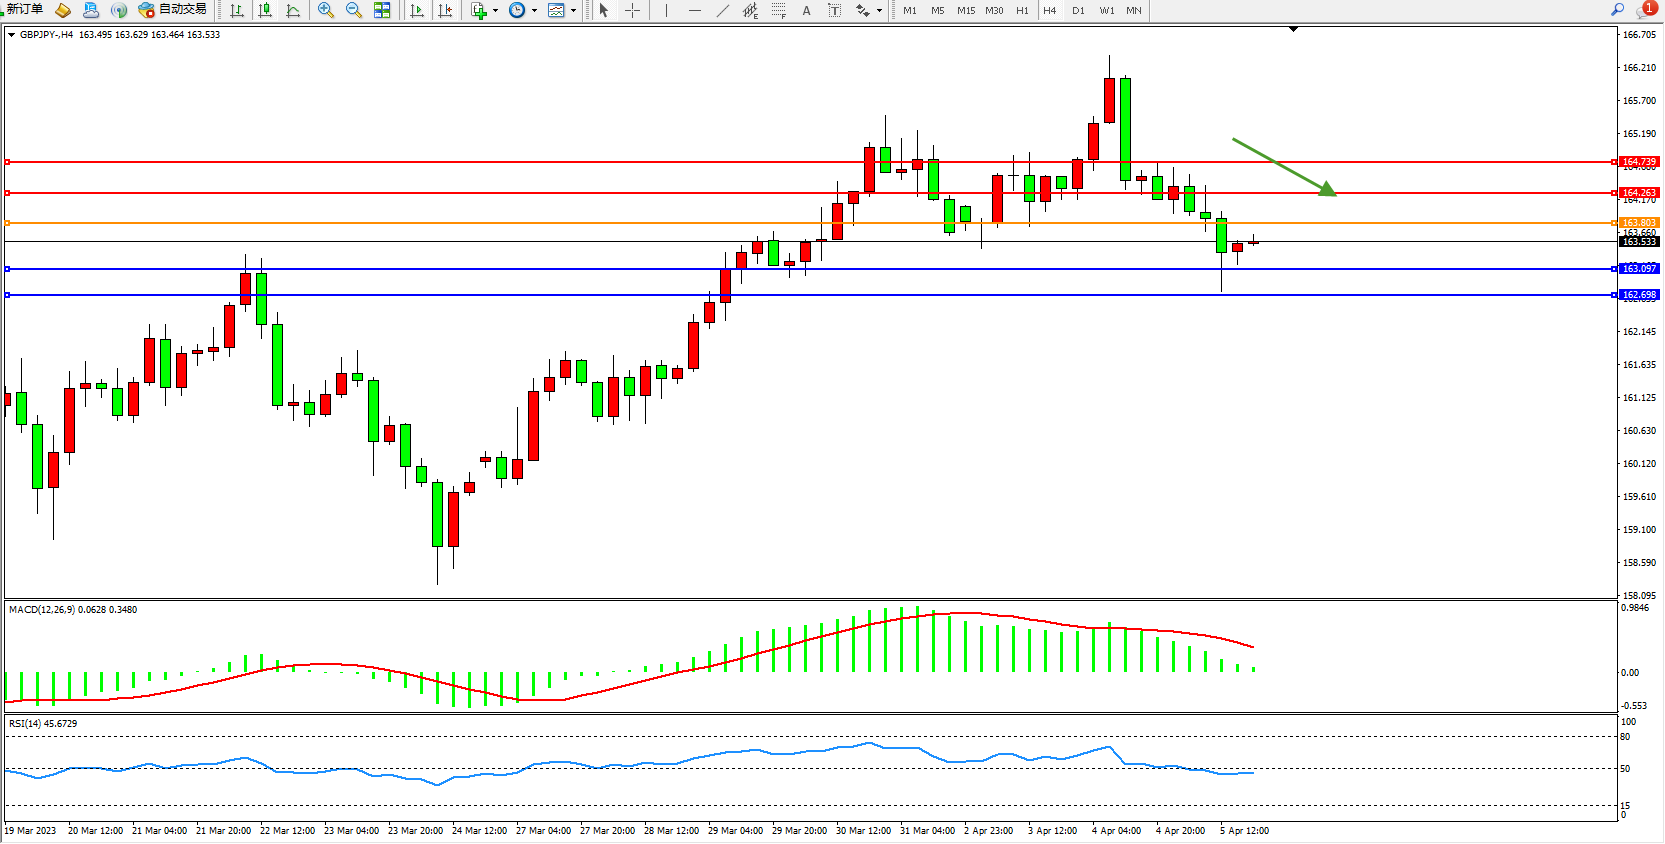Toggle chart auto scroll
The image size is (1665, 844).
click(417, 10)
